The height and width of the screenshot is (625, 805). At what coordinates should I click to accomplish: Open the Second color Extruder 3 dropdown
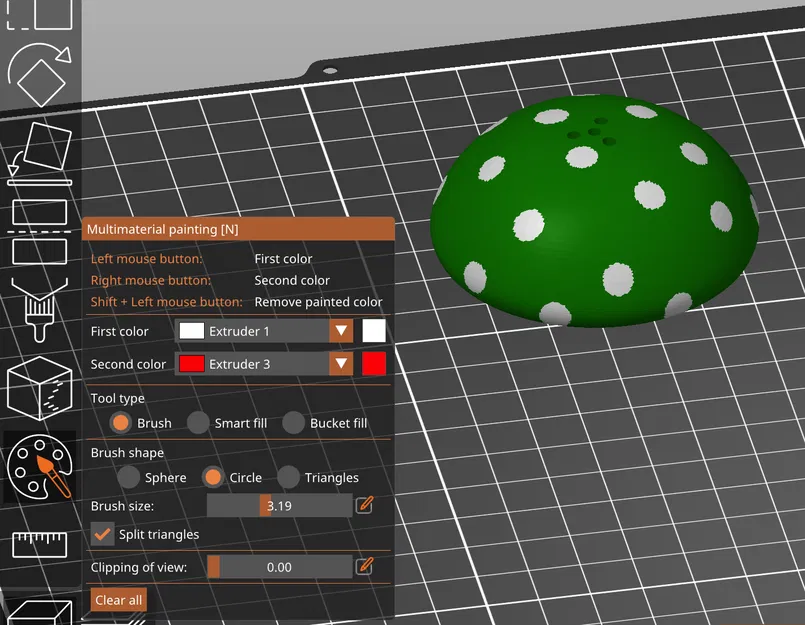coord(264,364)
